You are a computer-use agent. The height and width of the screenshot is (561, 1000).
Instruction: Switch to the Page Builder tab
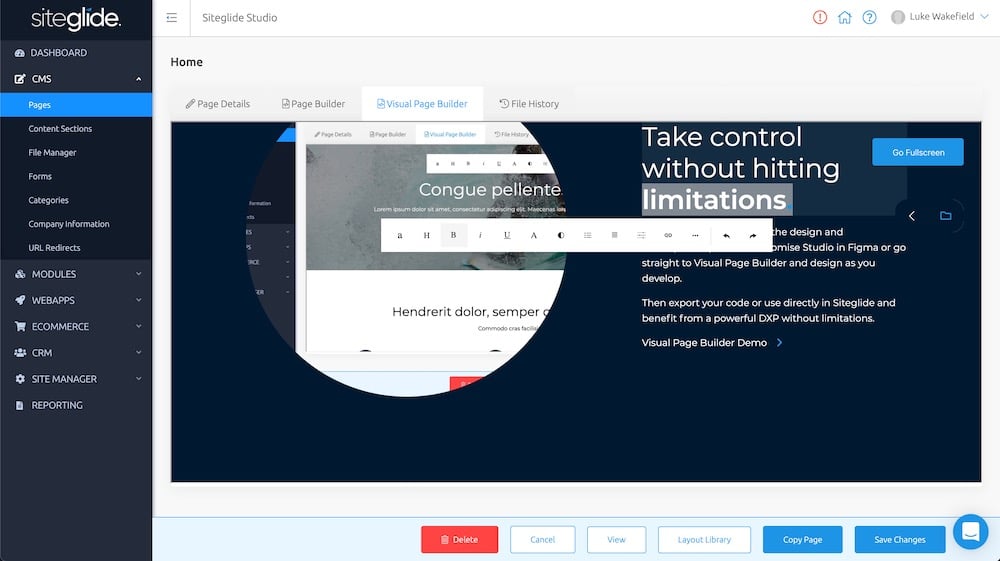point(313,104)
